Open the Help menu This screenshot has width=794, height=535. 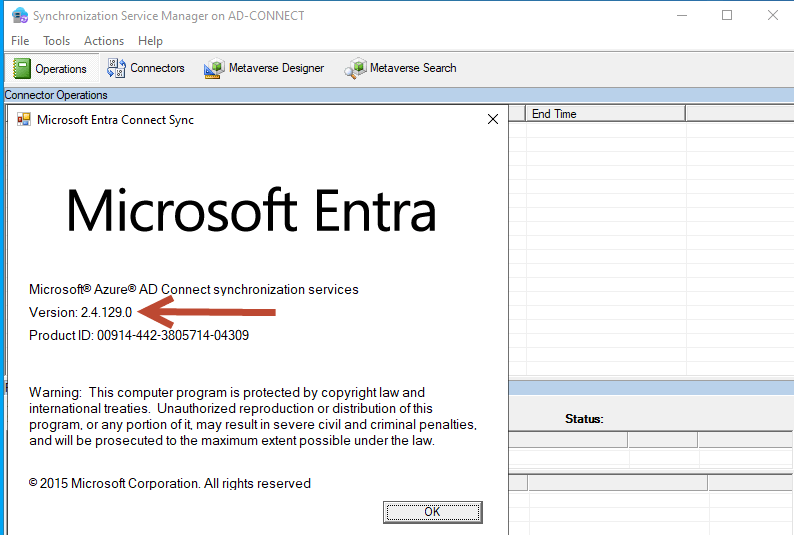[150, 41]
